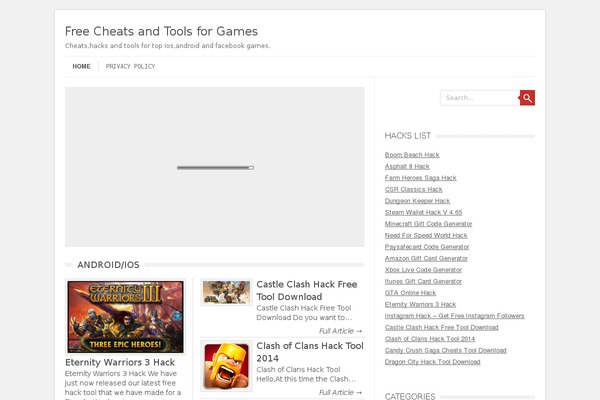Screen dimensions: 600x400
Task: Open the Clash of Clans Hack Tool 2014 sidebar link
Action: click(x=430, y=338)
